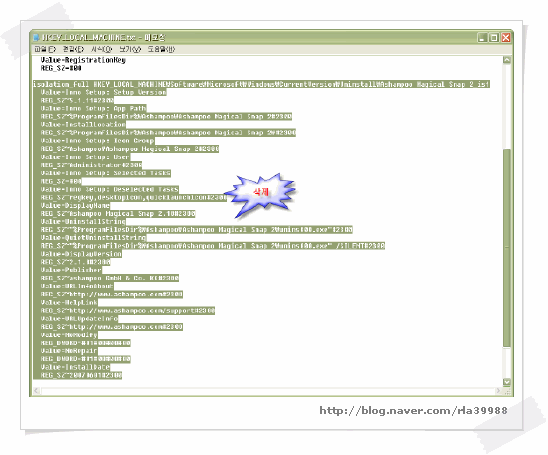Click the Value=DisplayName line
Screen dimensions: 548x455
coord(75,205)
